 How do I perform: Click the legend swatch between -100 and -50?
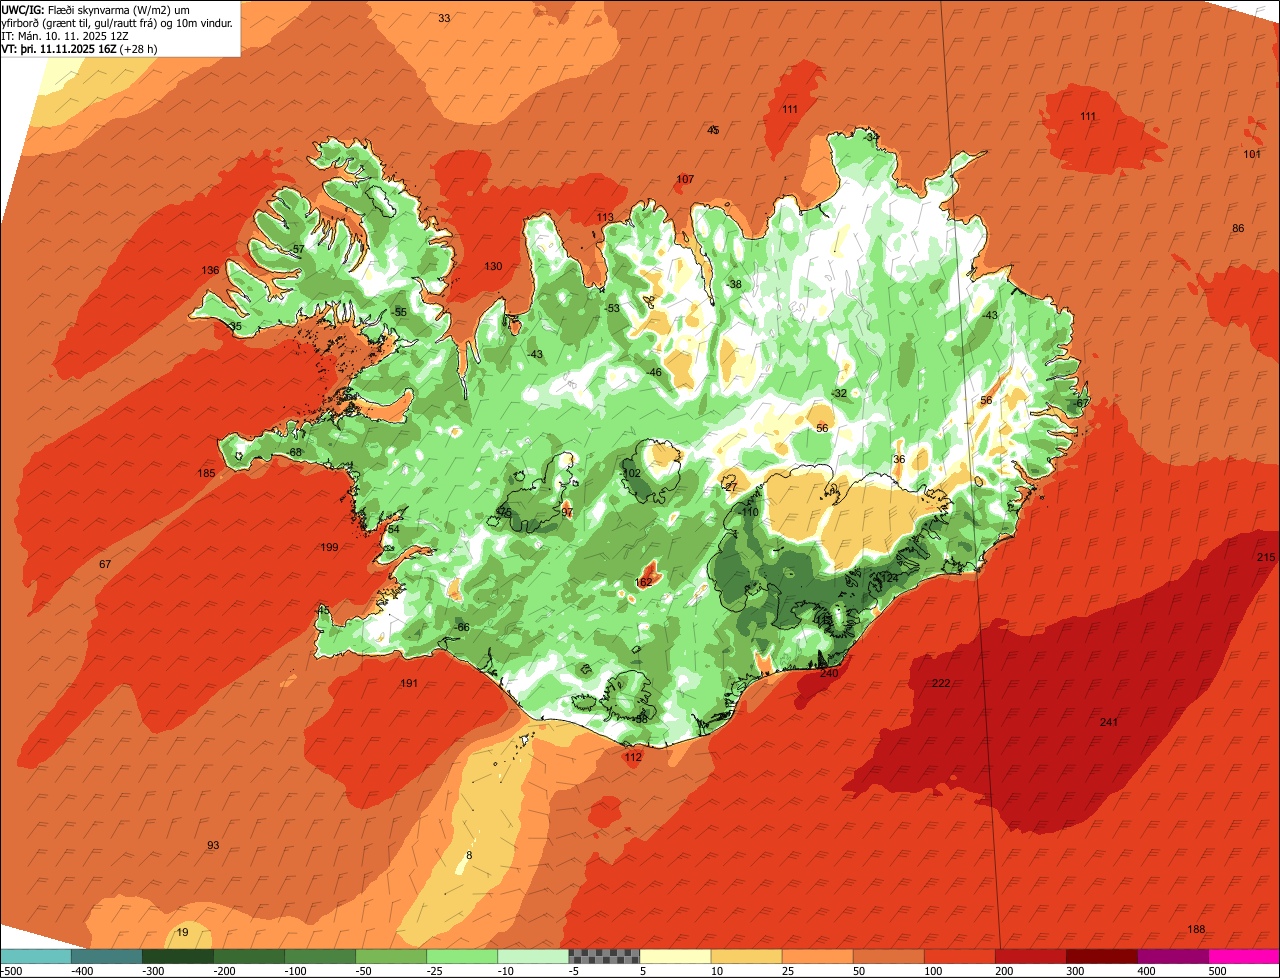(319, 956)
